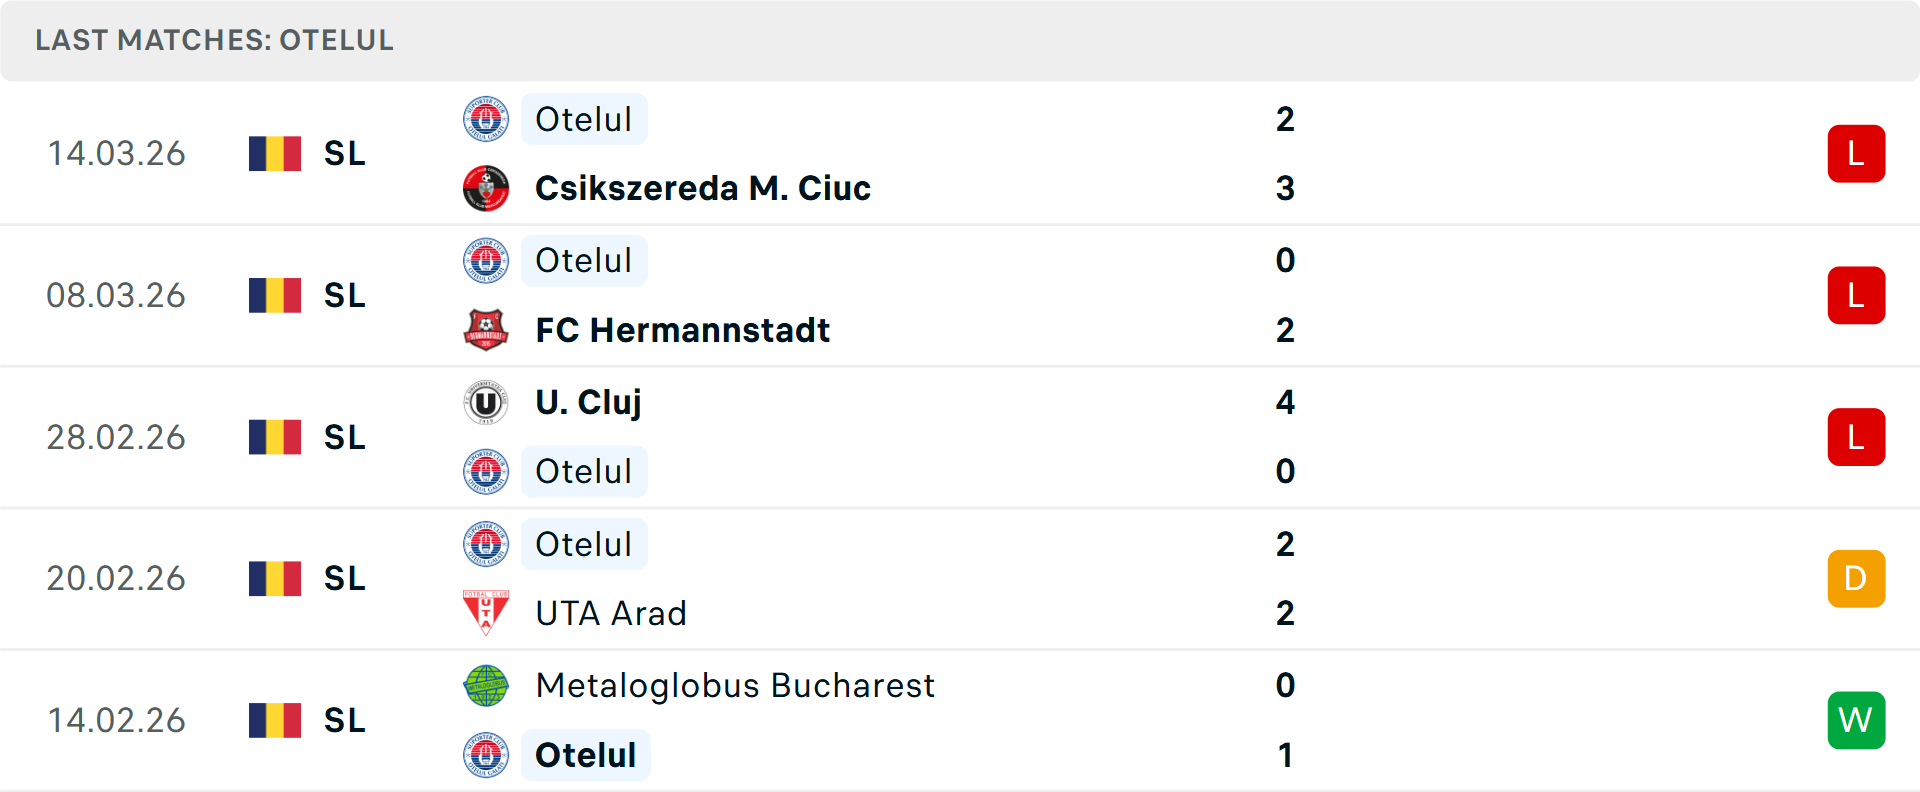Open the U. Cluj team link
Viewport: 1920px width, 792px height.
click(x=588, y=402)
